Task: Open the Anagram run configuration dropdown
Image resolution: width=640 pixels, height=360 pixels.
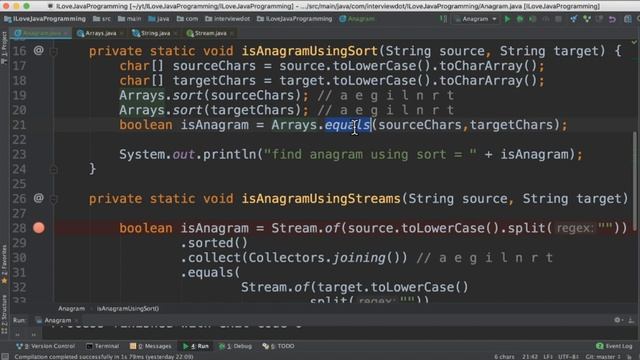Action: 476,19
